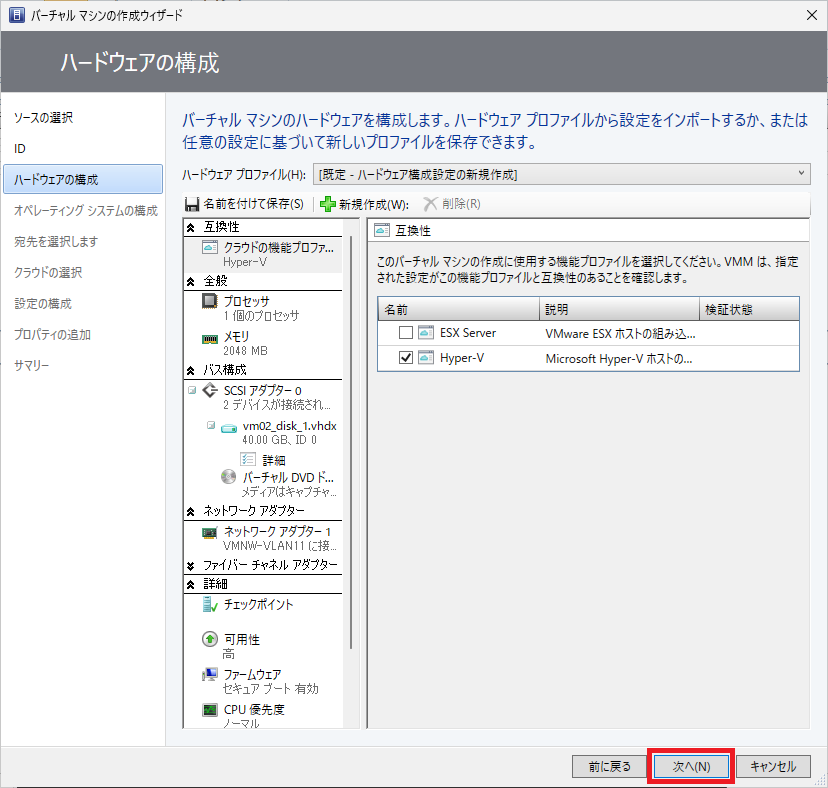Collapse the 互換性 tree section

coord(191,228)
